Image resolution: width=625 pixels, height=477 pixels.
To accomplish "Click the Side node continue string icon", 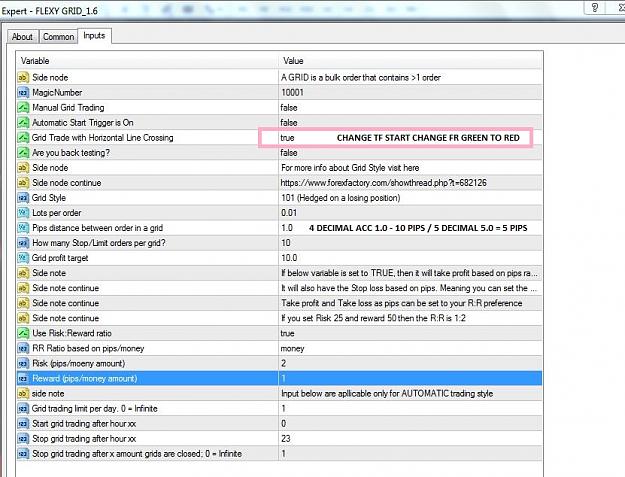I will pyautogui.click(x=23, y=183).
